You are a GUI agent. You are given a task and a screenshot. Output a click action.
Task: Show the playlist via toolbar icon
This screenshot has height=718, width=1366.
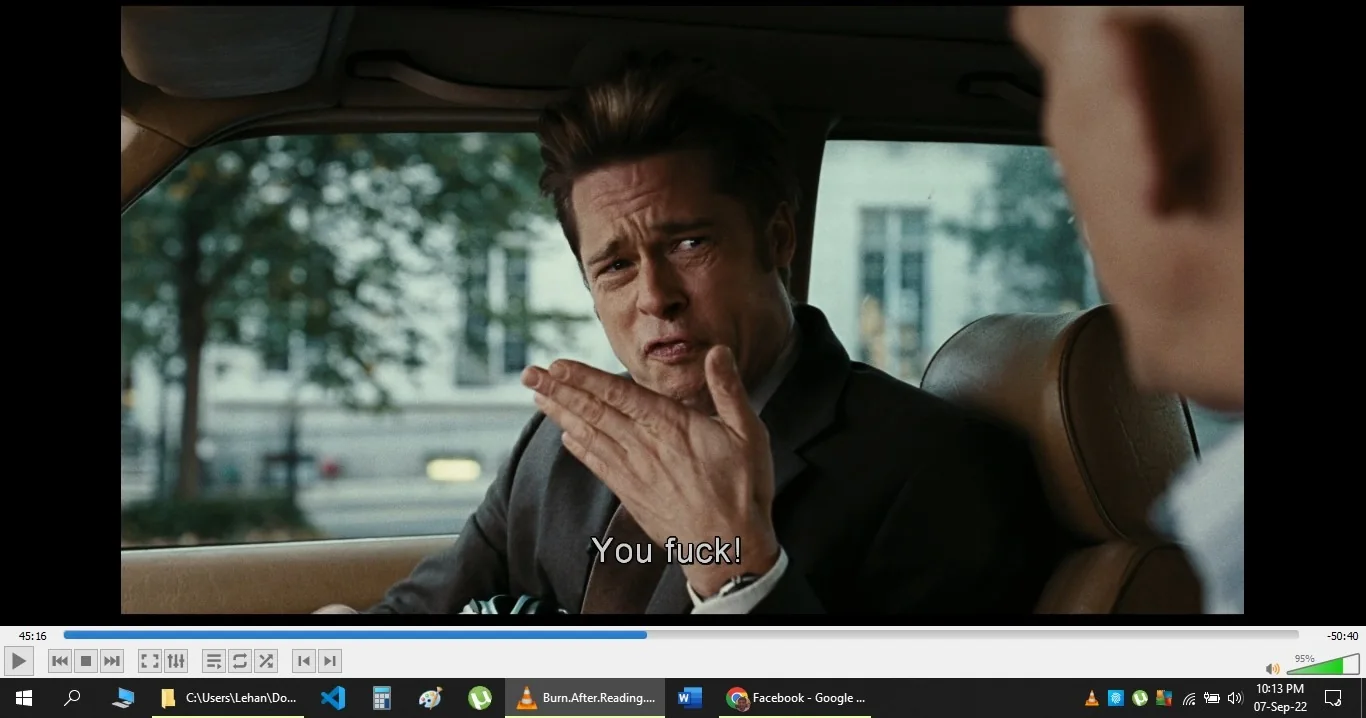coord(213,661)
